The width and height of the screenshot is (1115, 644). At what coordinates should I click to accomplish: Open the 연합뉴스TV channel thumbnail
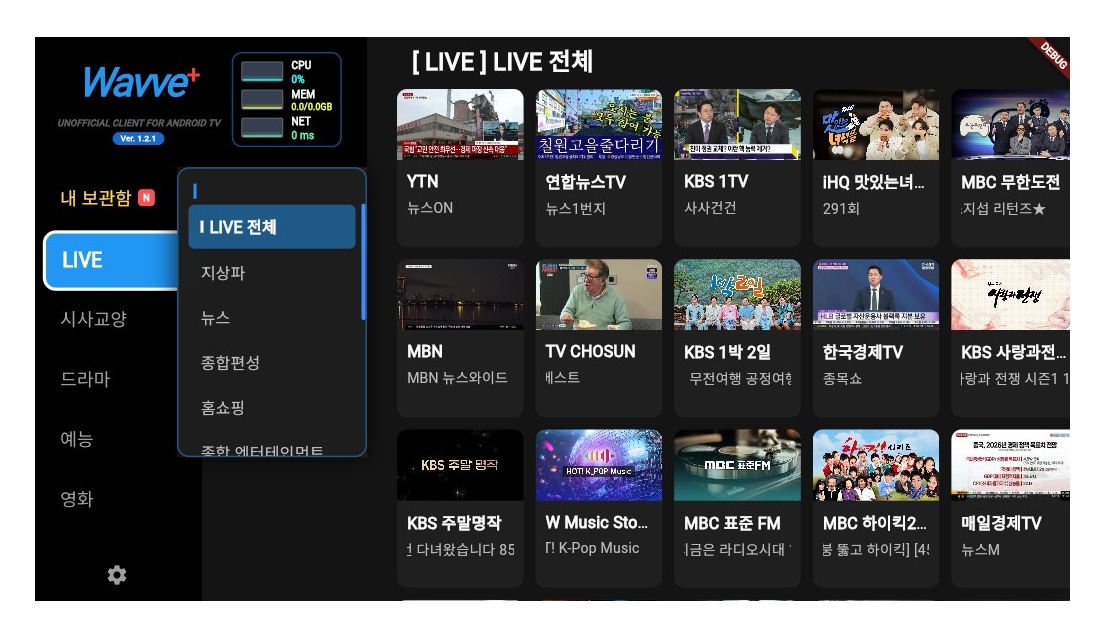(x=599, y=124)
